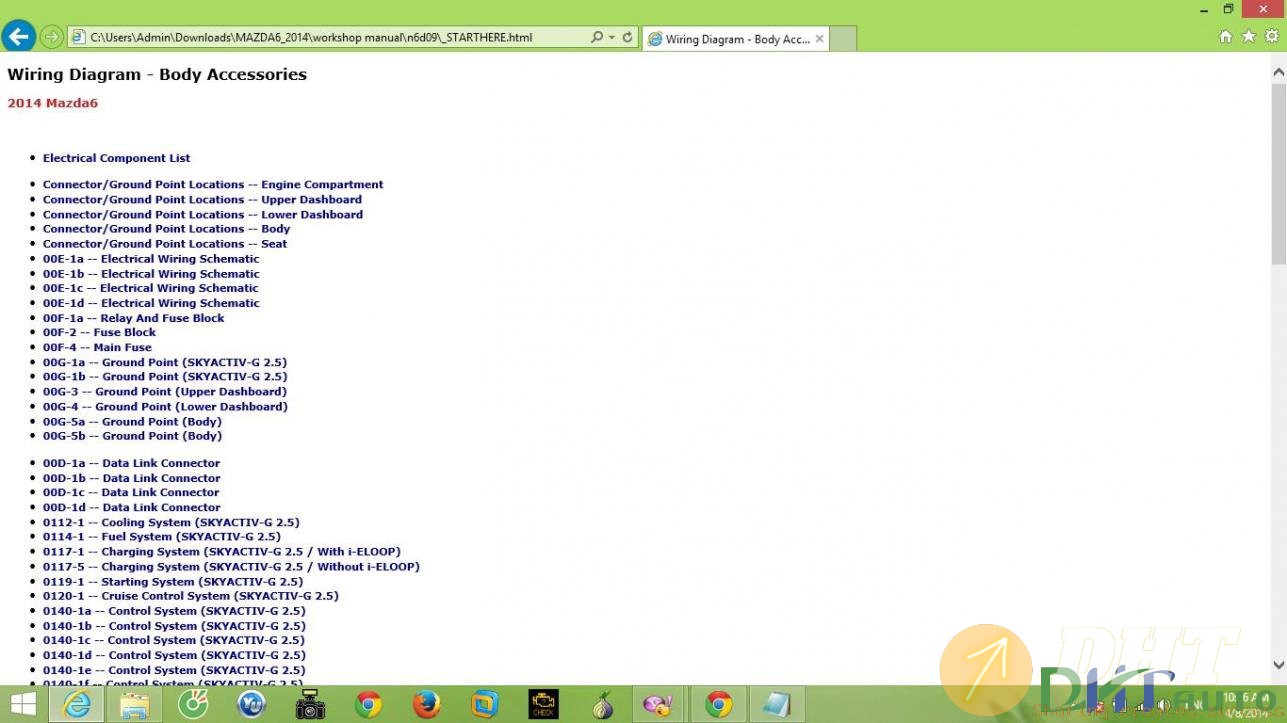Open 00G-3 Ground Point (Upper Dashboard)
Image resolution: width=1287 pixels, height=723 pixels.
pos(165,391)
